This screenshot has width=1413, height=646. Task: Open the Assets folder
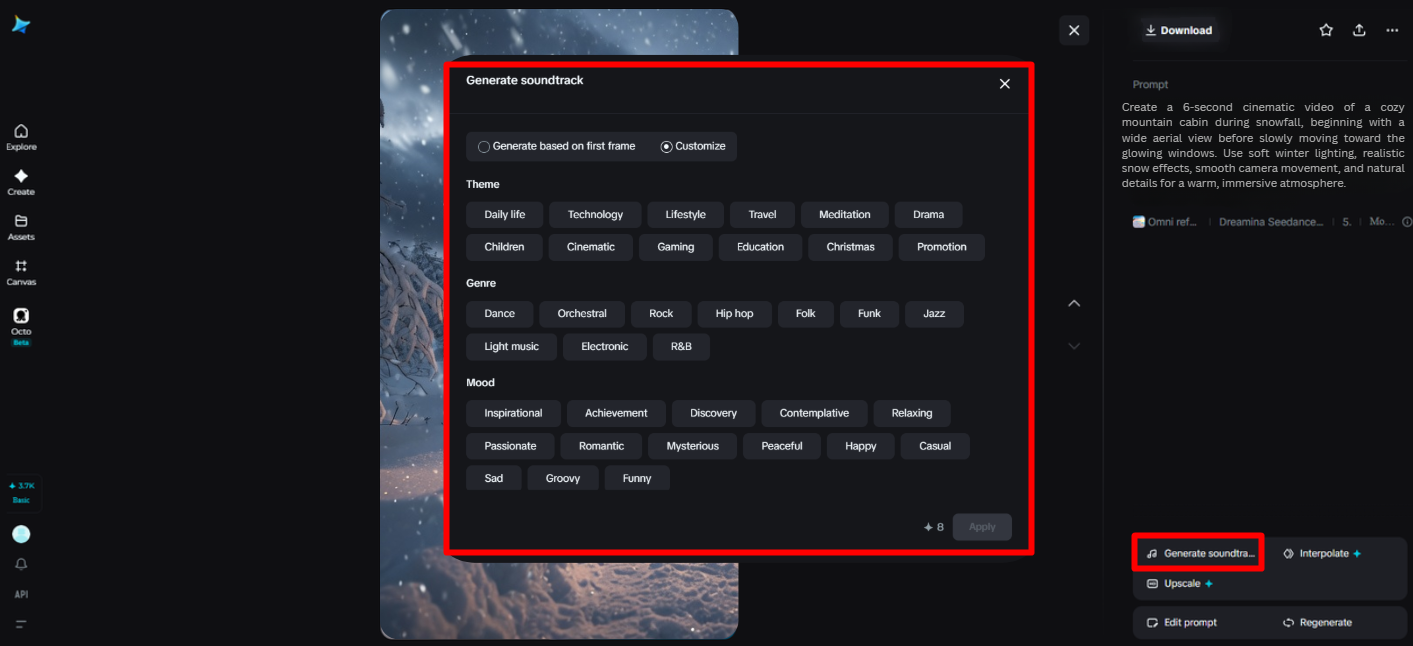pyautogui.click(x=21, y=227)
